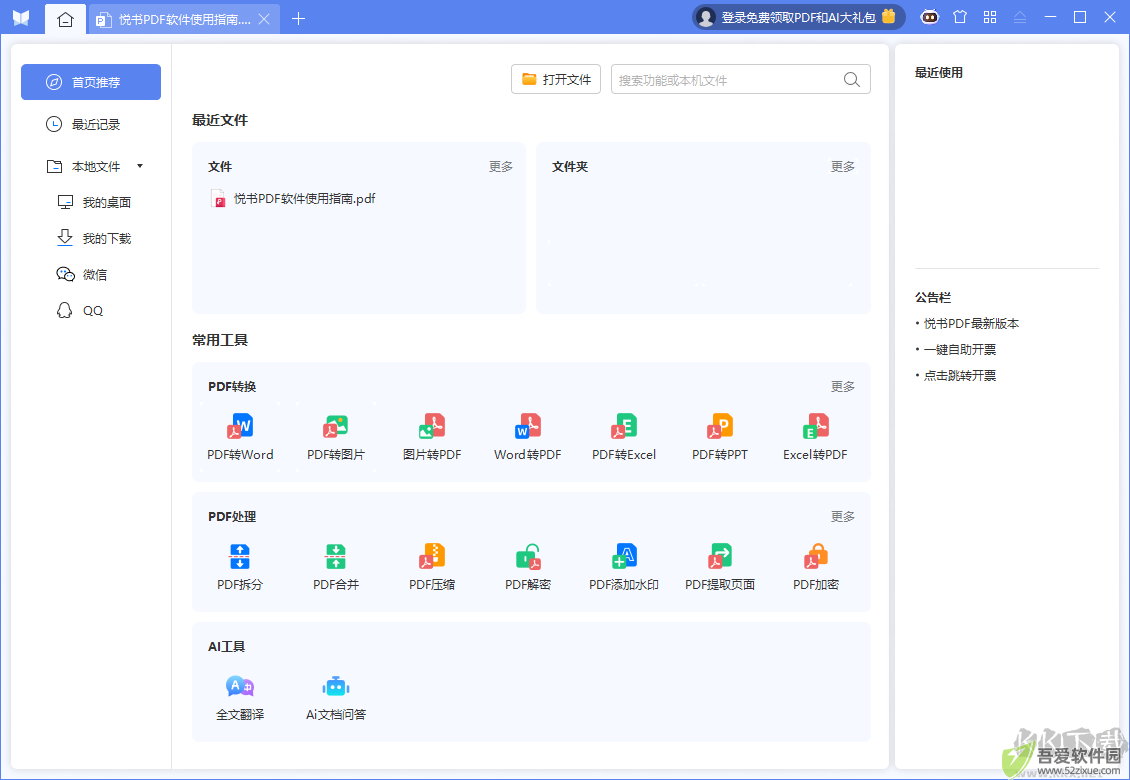Open 我的下载 folder entry
Screen dimensions: 1130x780
click(94, 239)
